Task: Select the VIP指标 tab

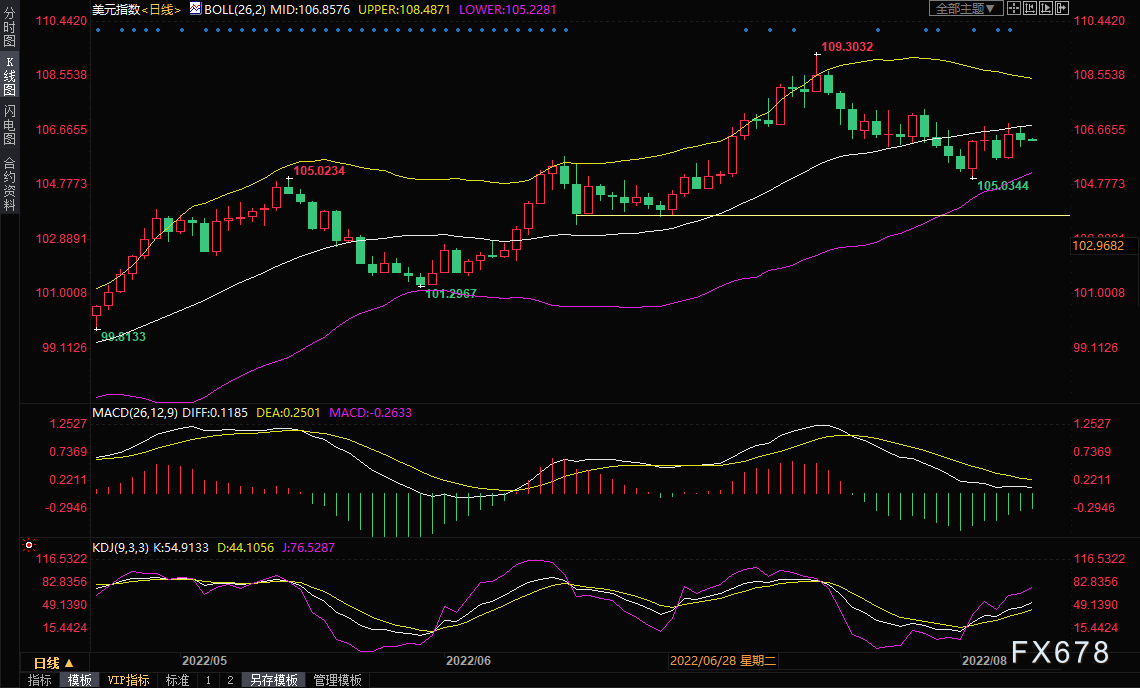Action: click(128, 680)
